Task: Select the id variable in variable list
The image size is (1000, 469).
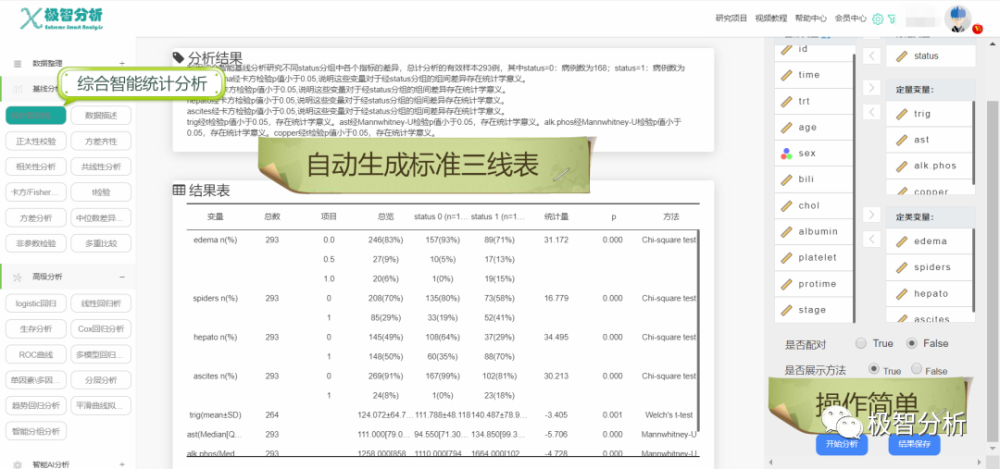Action: (x=814, y=49)
